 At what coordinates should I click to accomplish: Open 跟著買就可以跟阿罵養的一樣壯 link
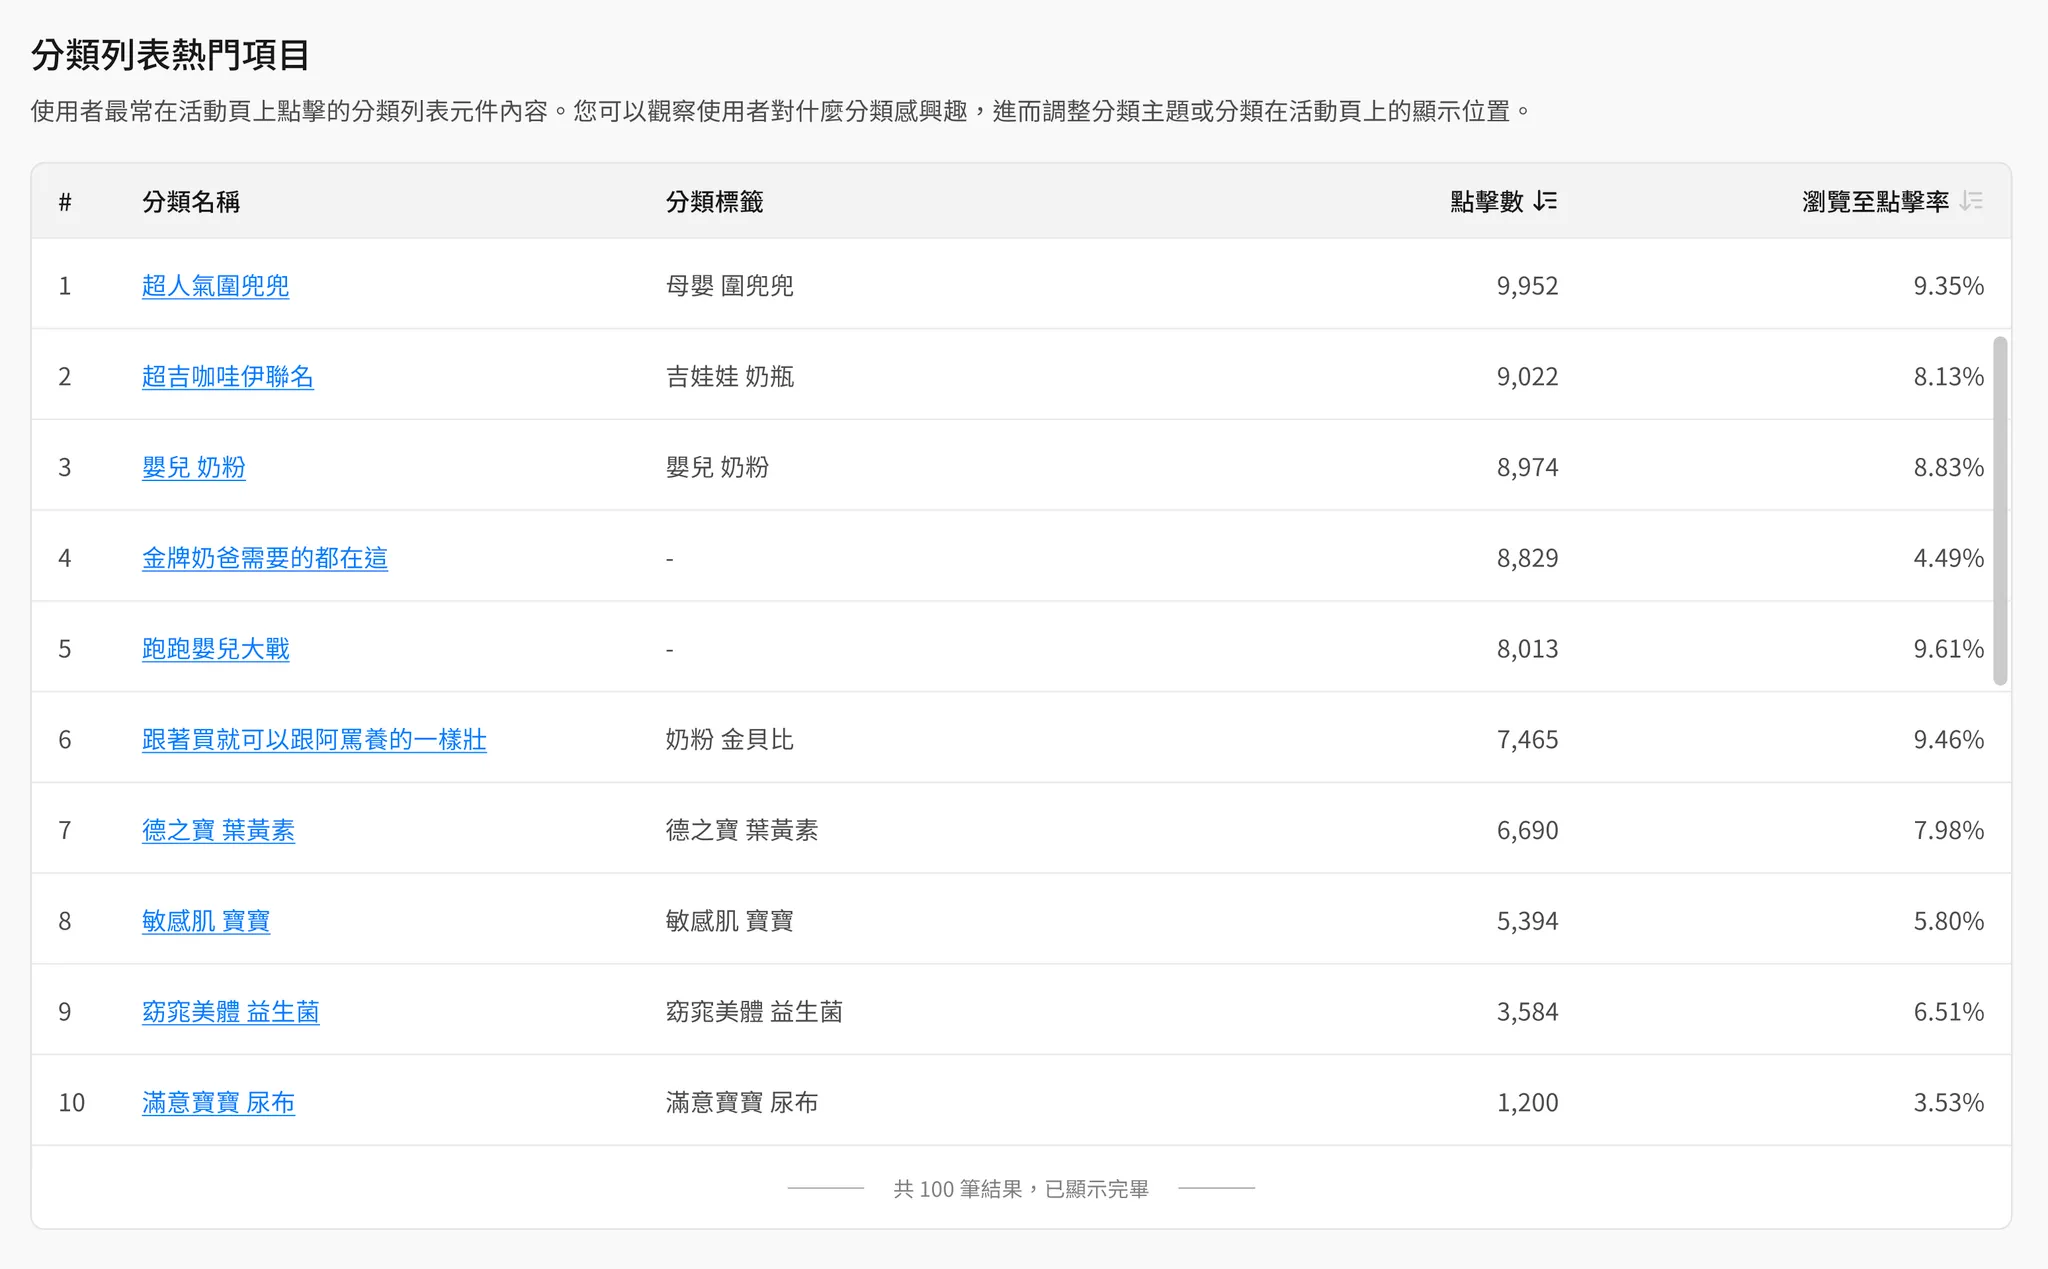[314, 740]
